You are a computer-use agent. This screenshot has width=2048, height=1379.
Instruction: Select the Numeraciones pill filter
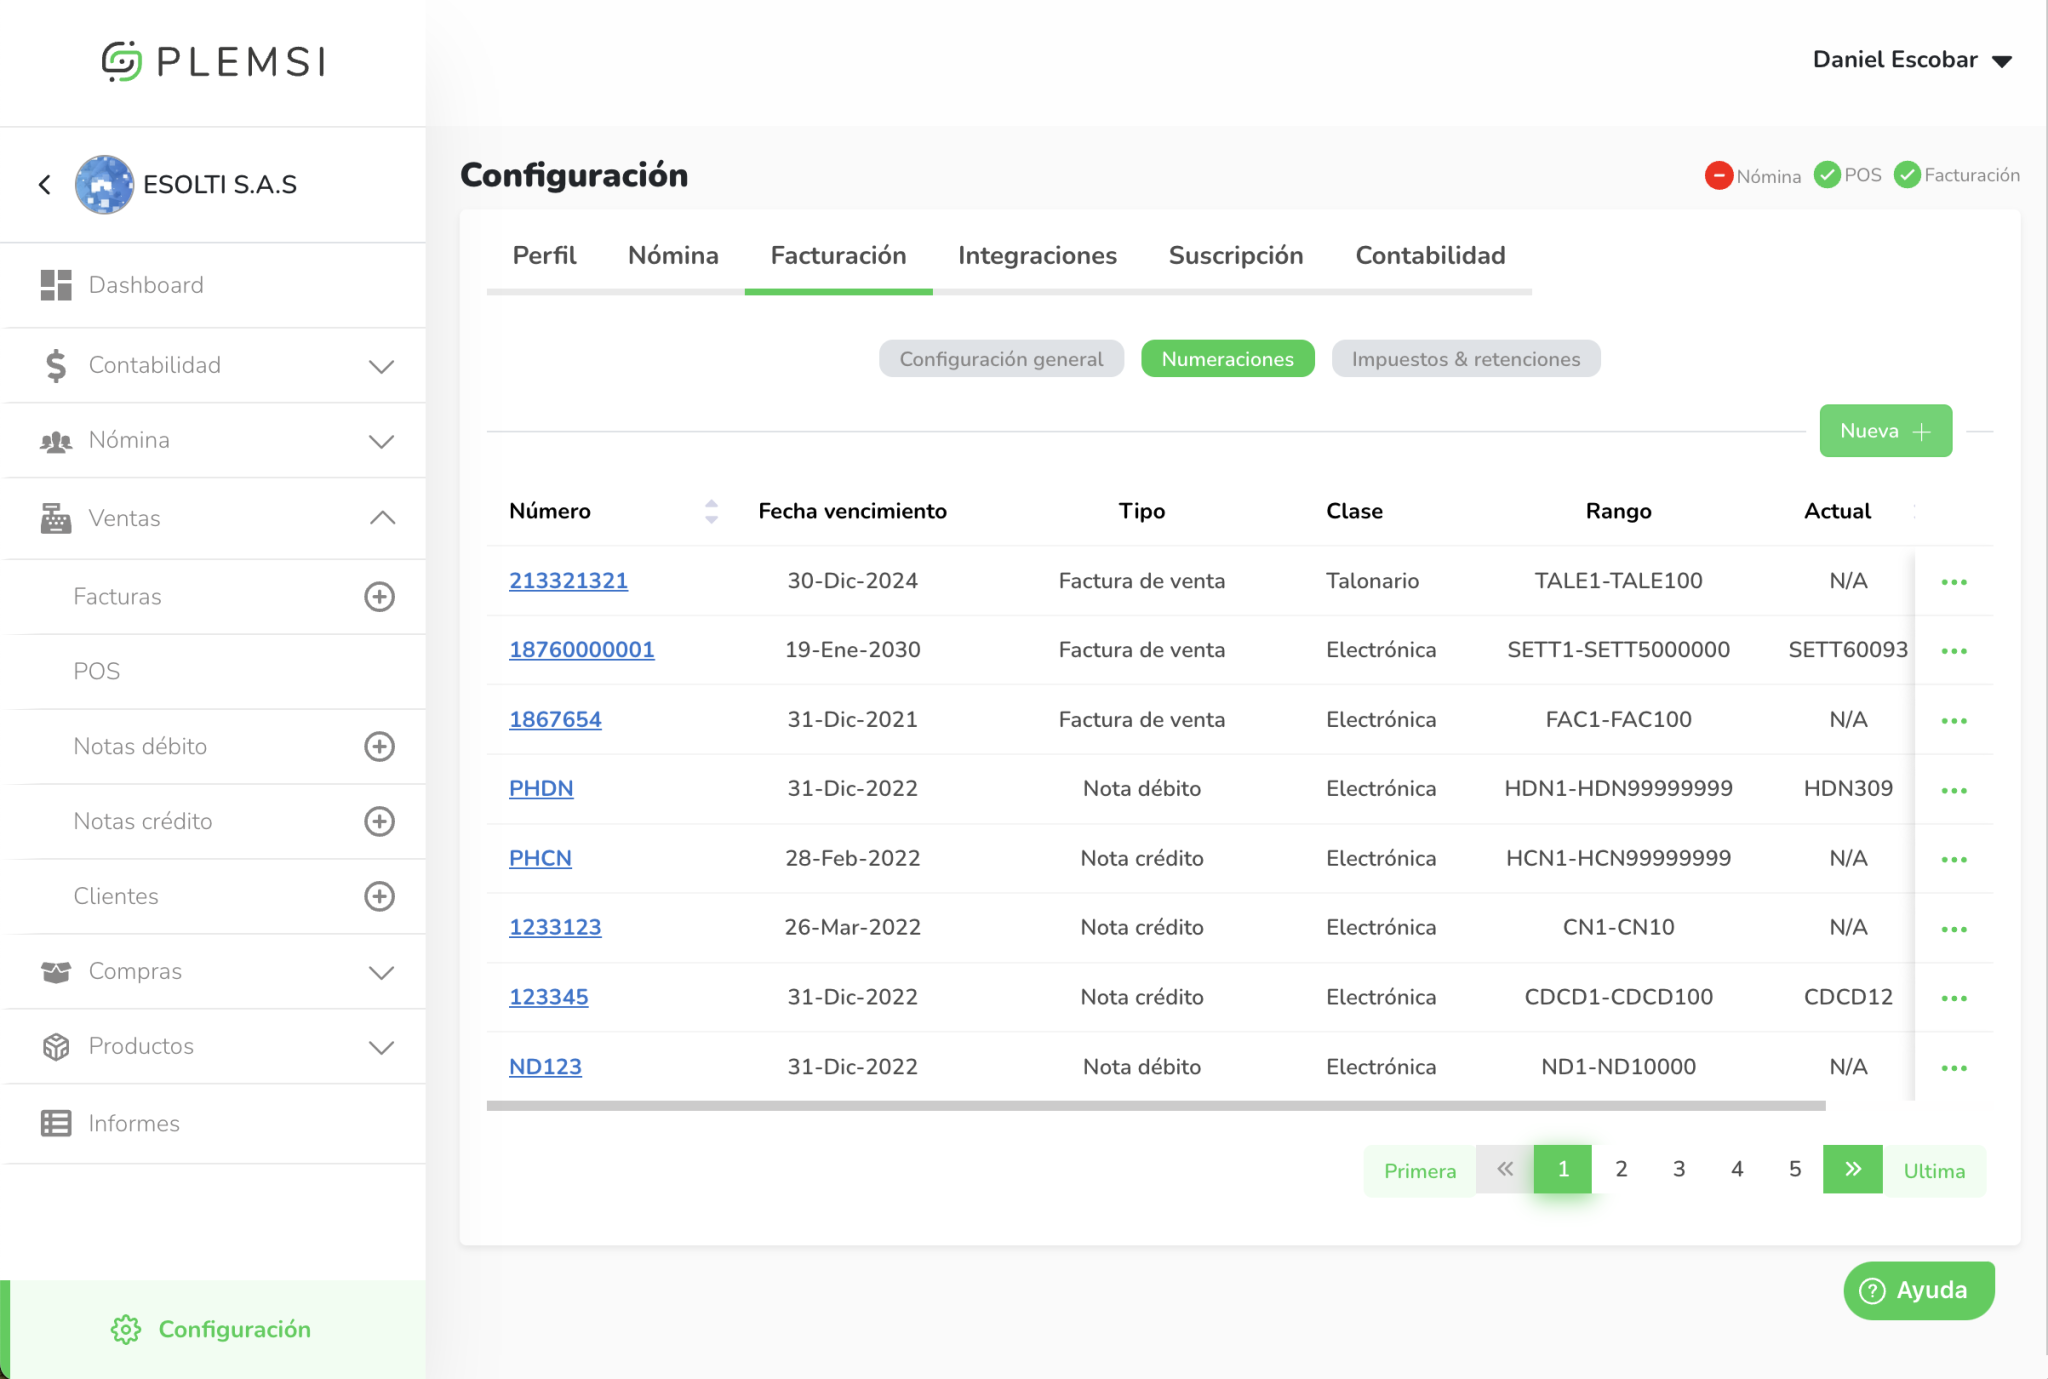[1227, 359]
